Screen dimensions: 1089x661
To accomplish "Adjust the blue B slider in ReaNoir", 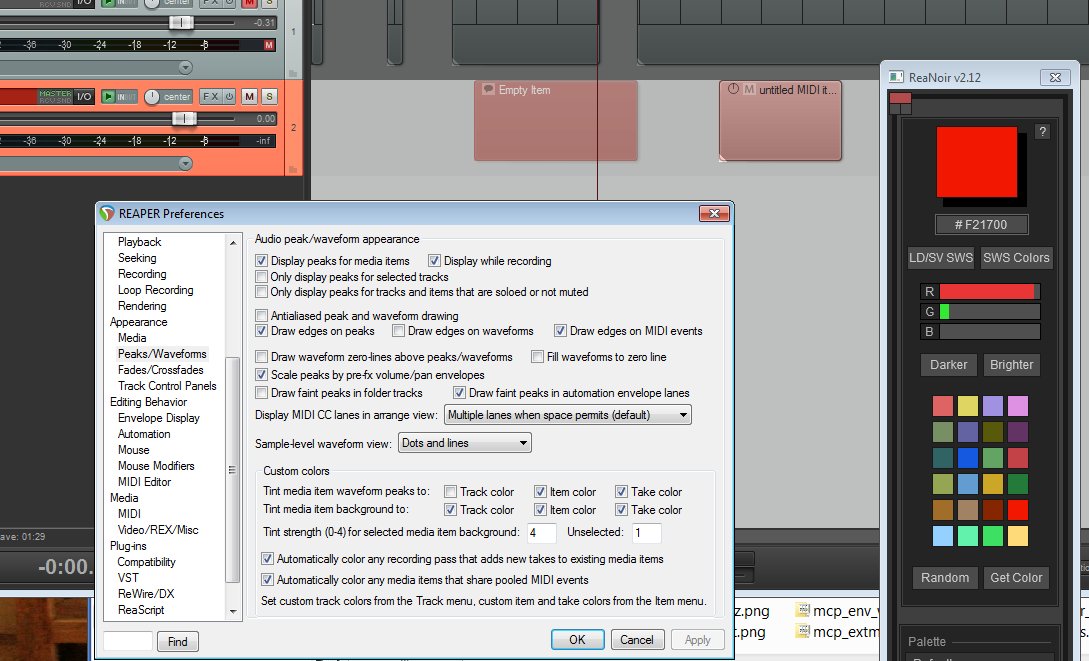I will (989, 332).
